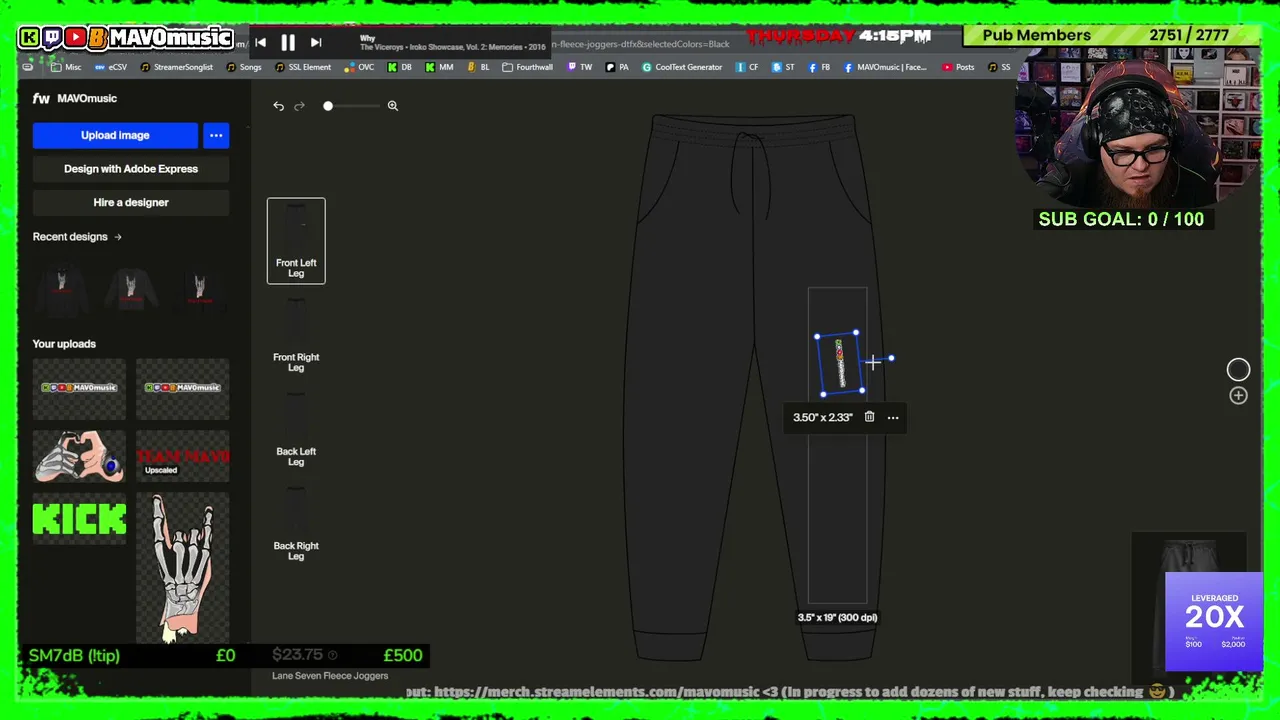
Task: Open the Recent designs link arrow
Action: [x=118, y=237]
